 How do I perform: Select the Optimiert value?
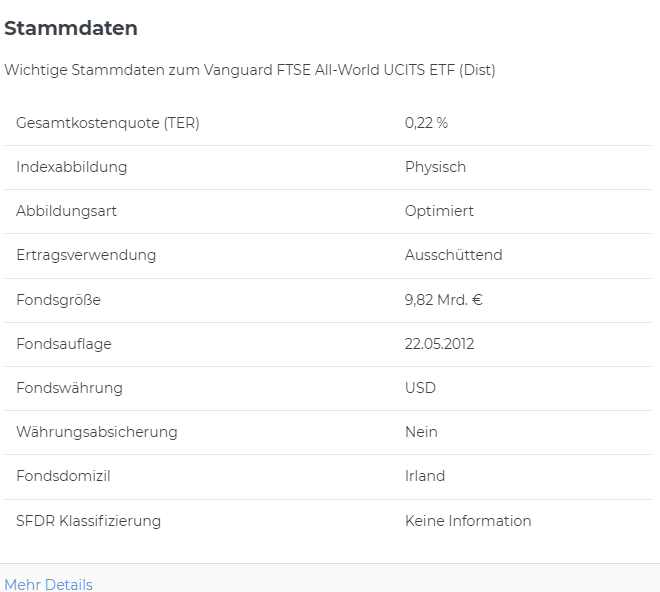[439, 211]
